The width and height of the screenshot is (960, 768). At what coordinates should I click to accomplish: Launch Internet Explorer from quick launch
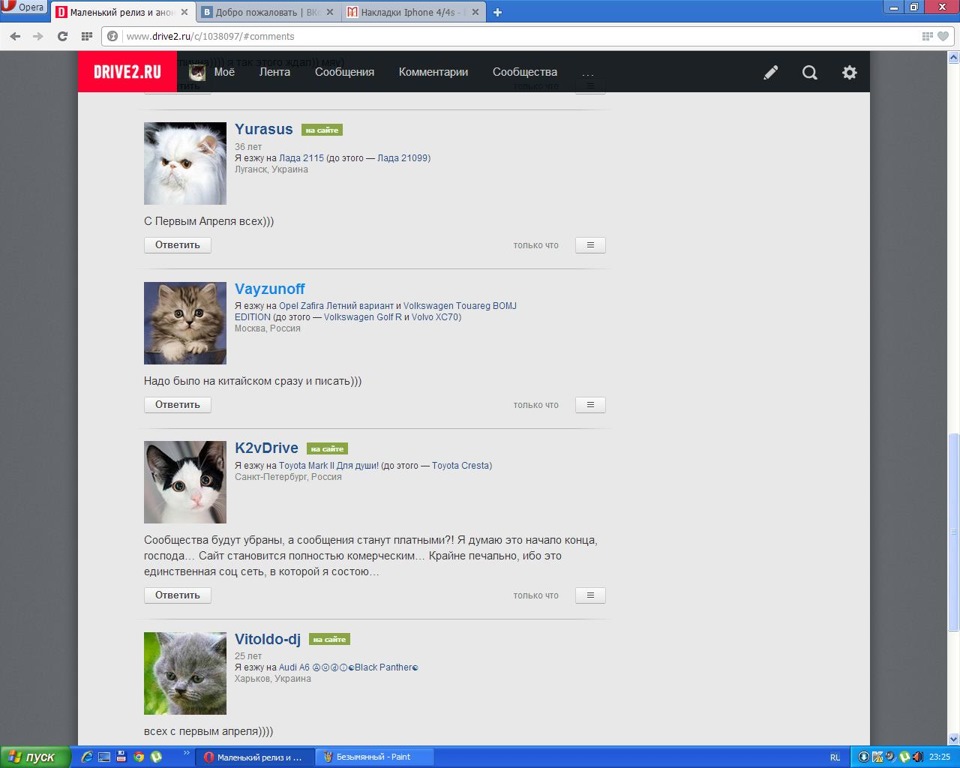pos(87,757)
